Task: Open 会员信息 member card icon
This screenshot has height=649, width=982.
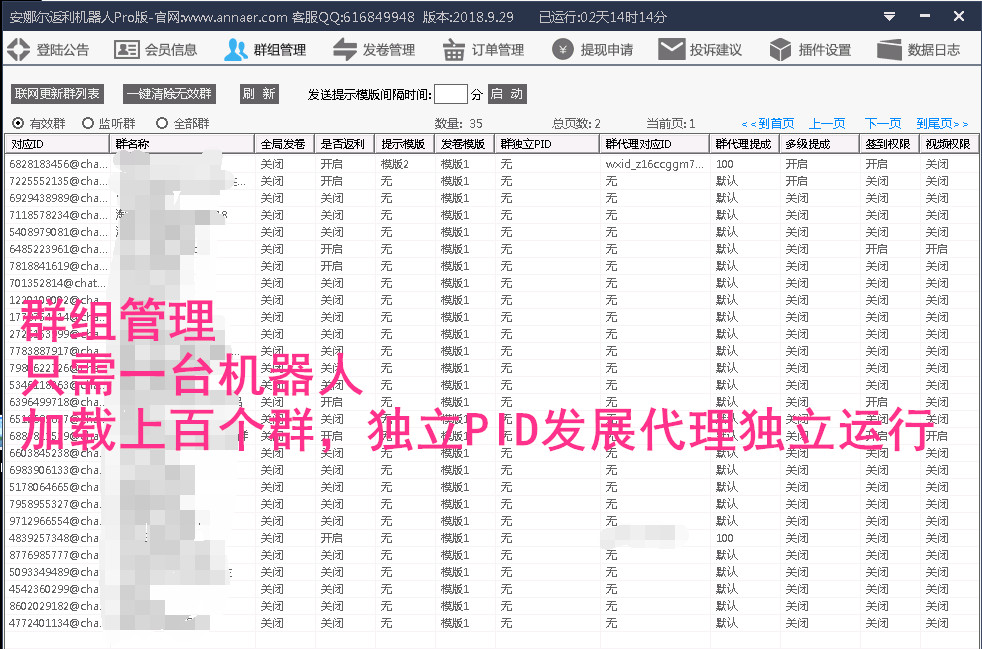Action: click(127, 49)
